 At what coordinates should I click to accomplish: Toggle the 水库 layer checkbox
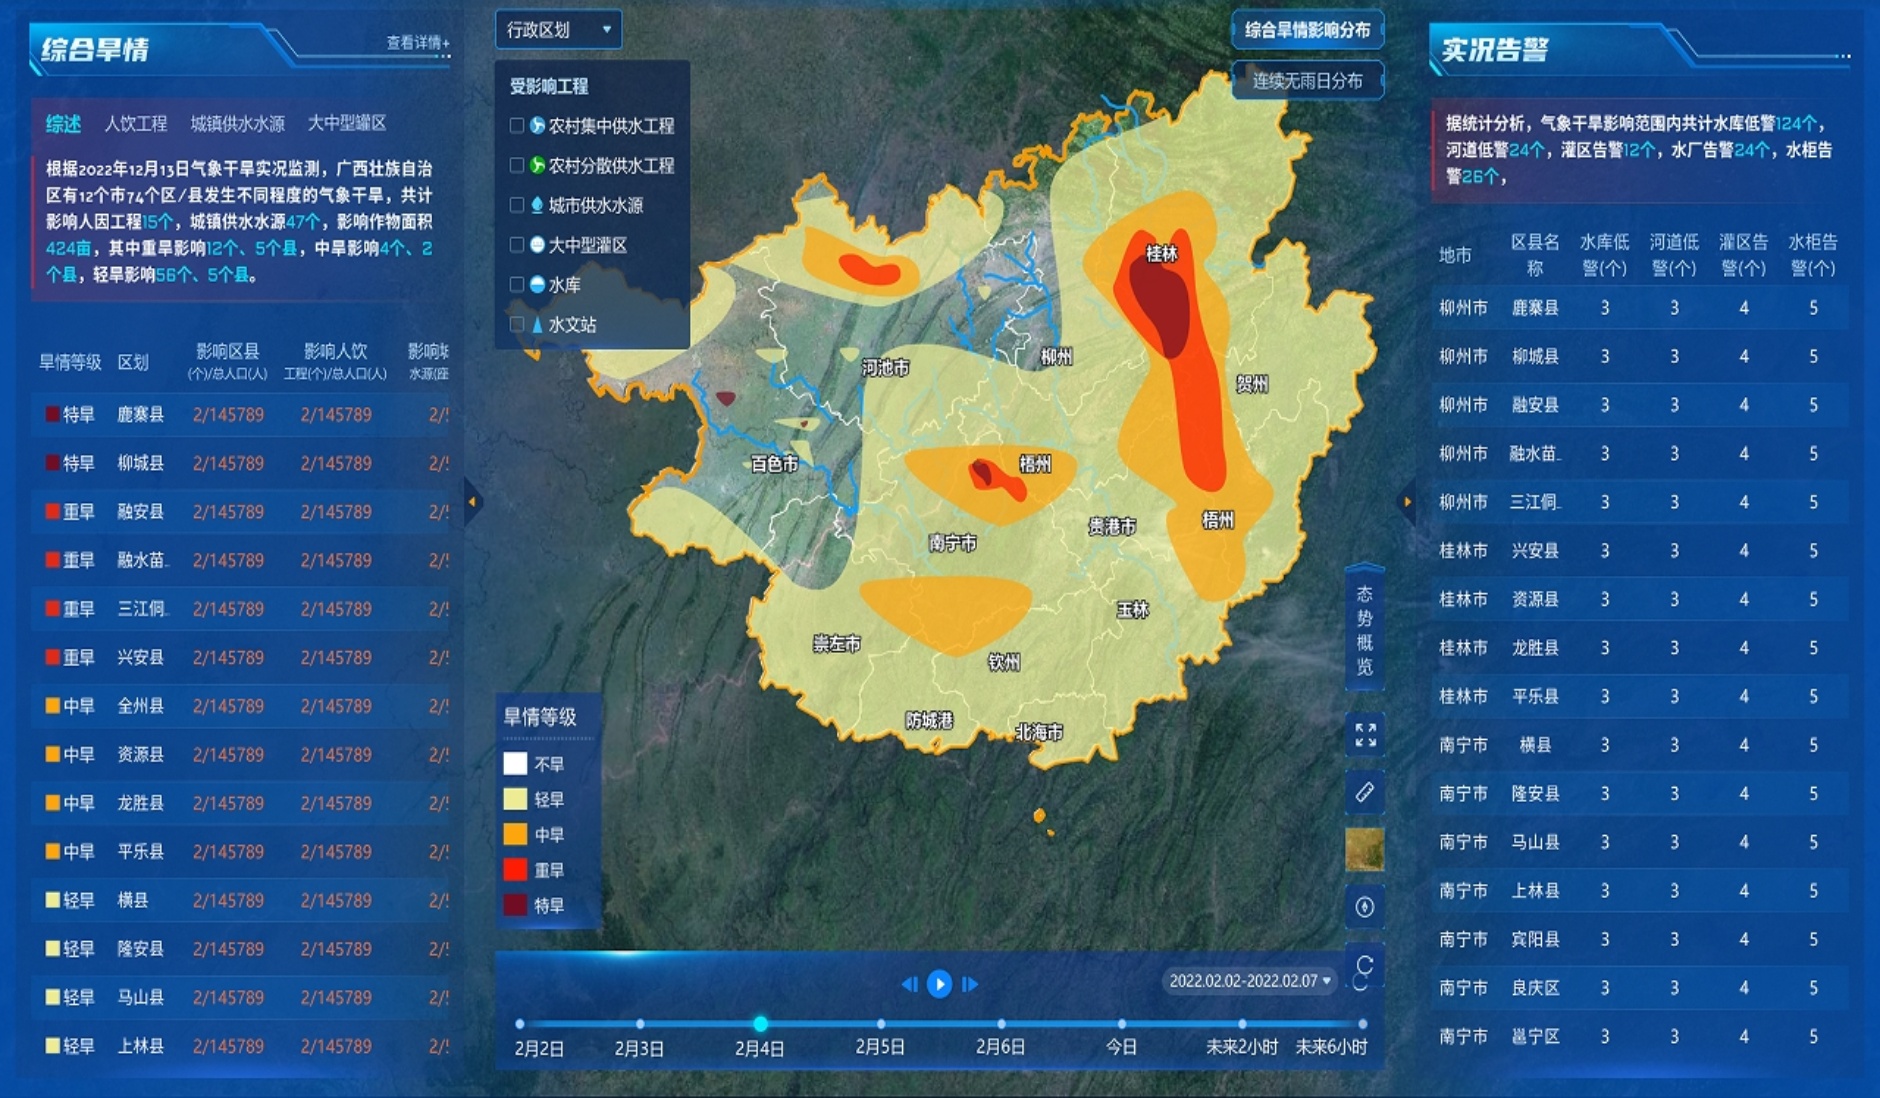coord(517,285)
